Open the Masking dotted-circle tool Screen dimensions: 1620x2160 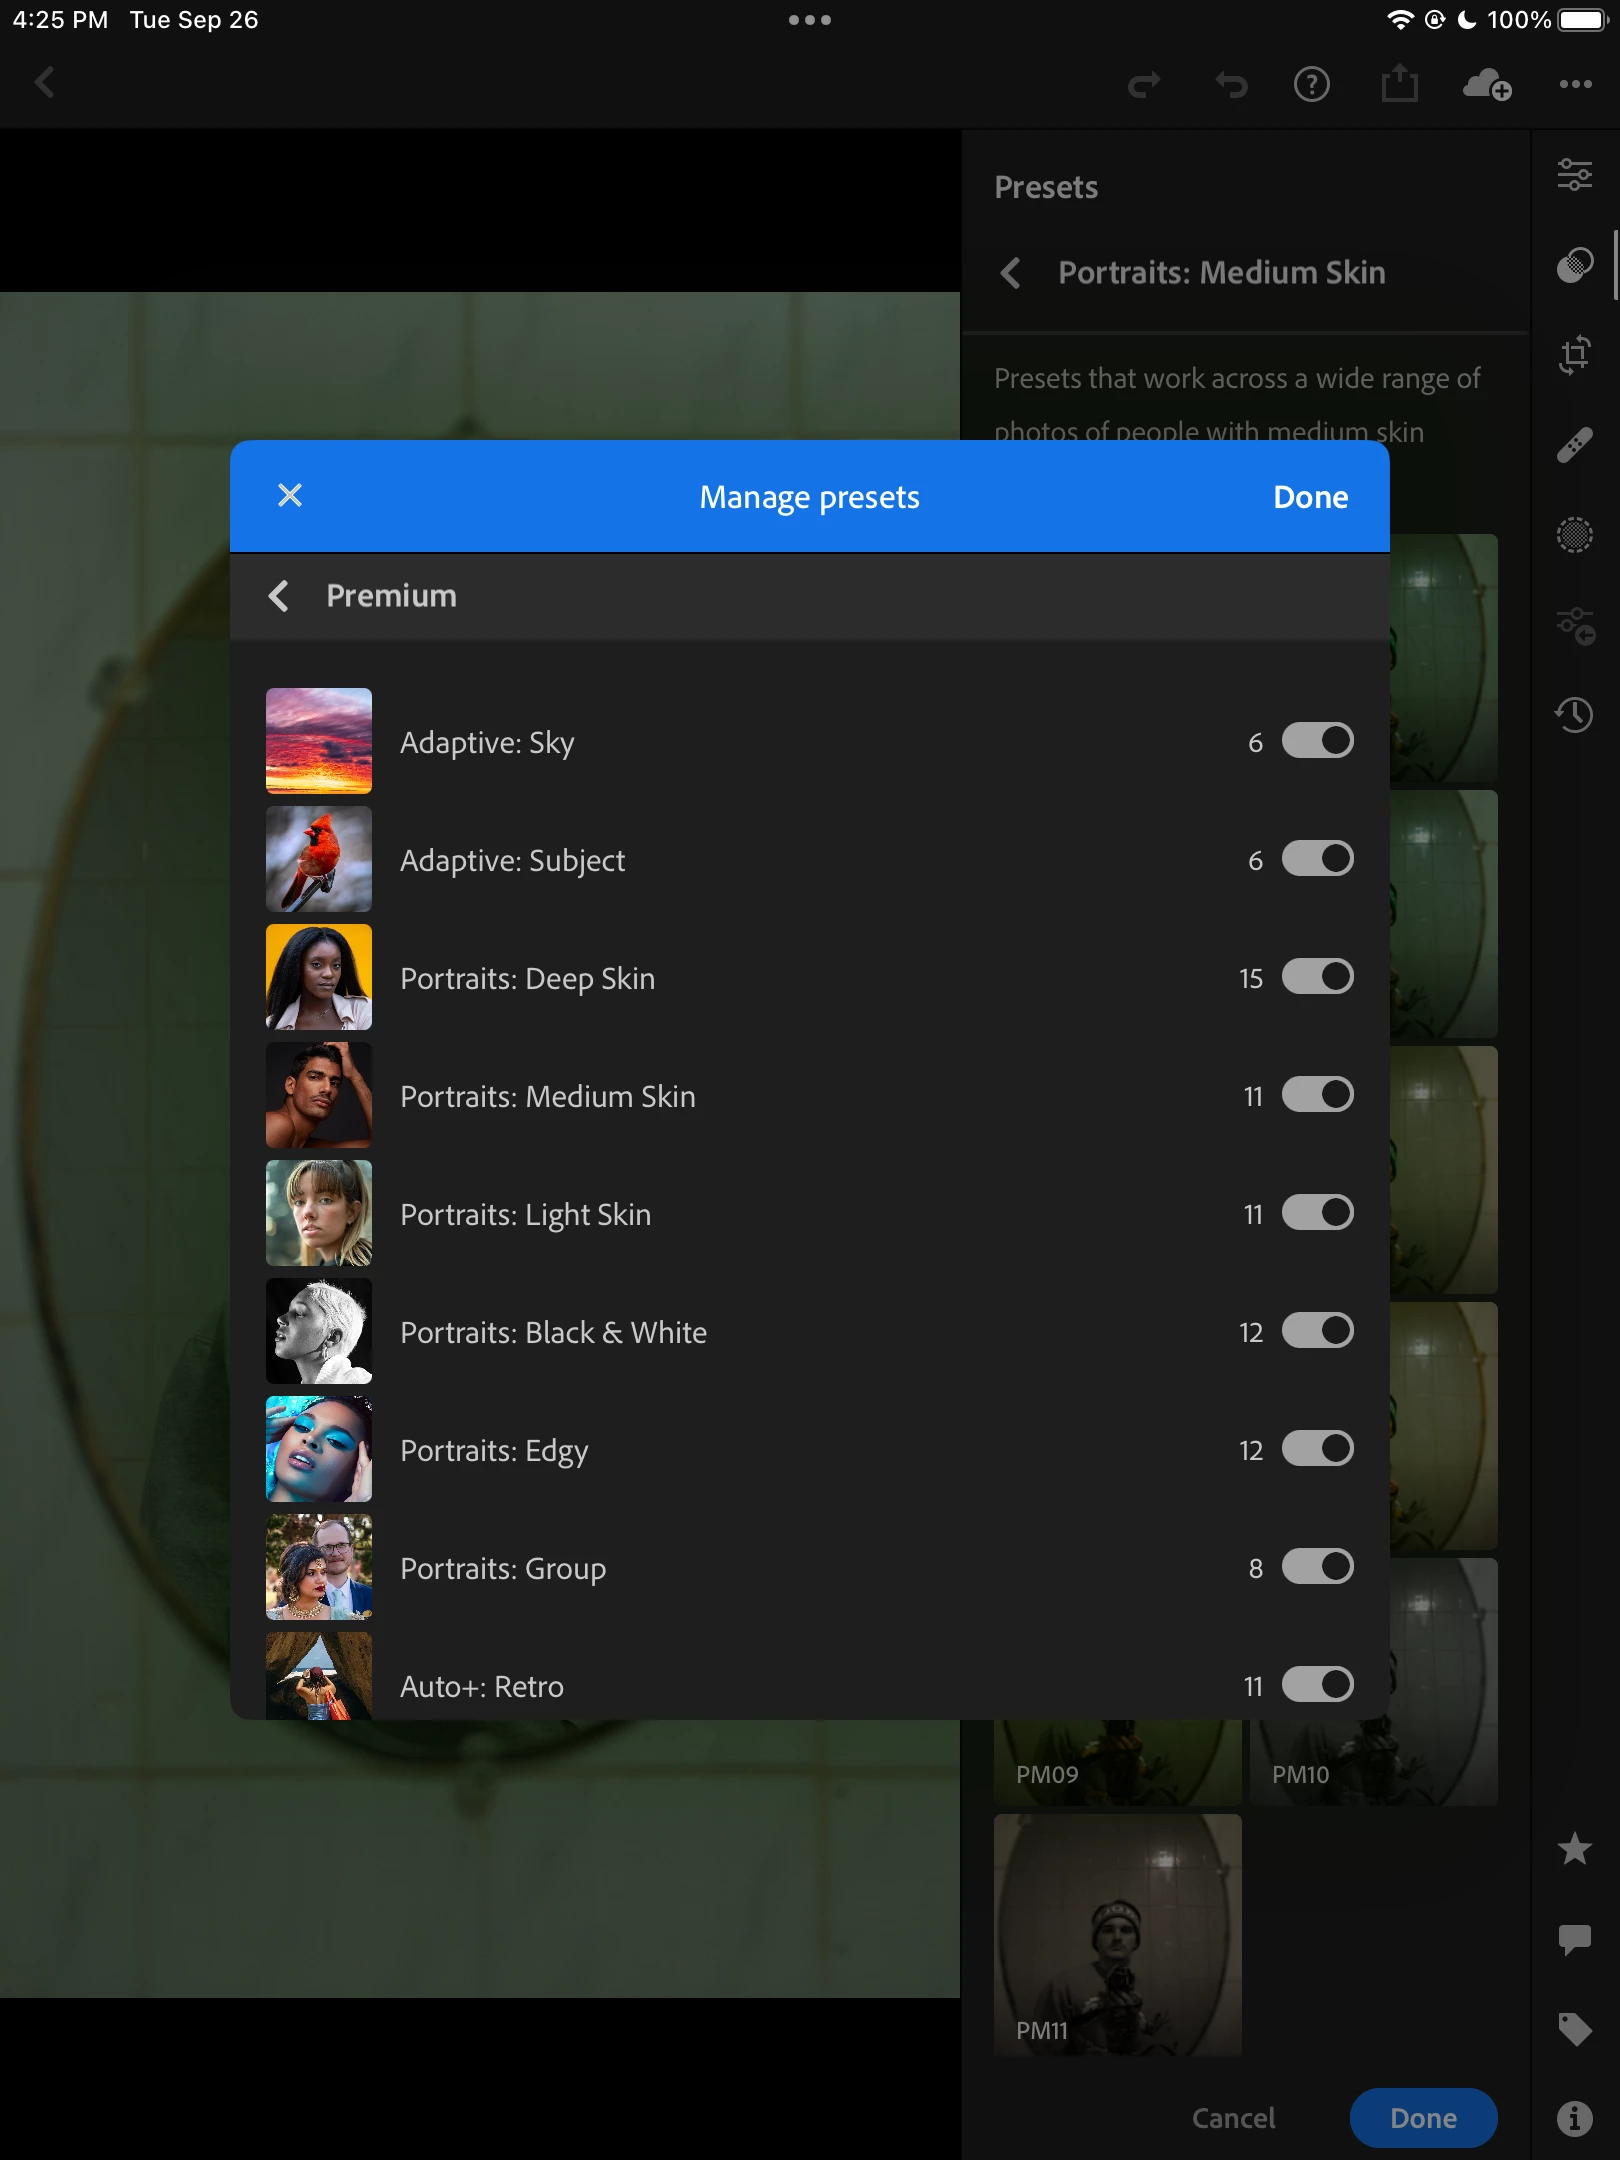click(1575, 535)
